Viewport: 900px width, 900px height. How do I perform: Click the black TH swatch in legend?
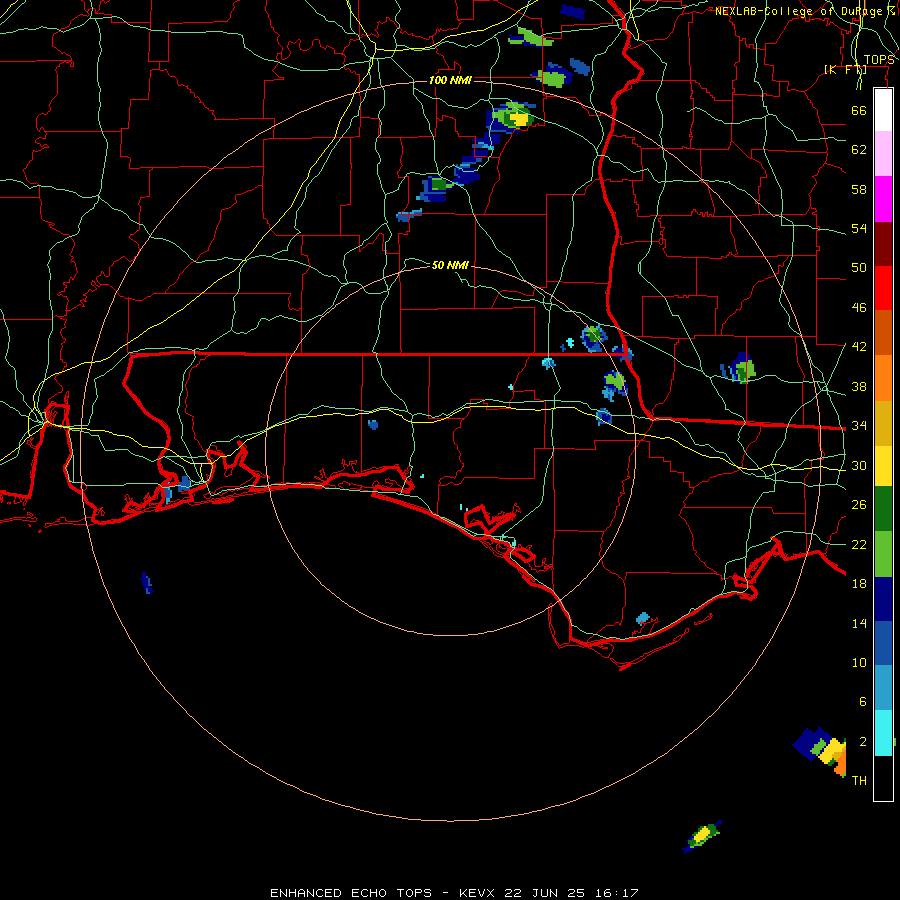883,778
